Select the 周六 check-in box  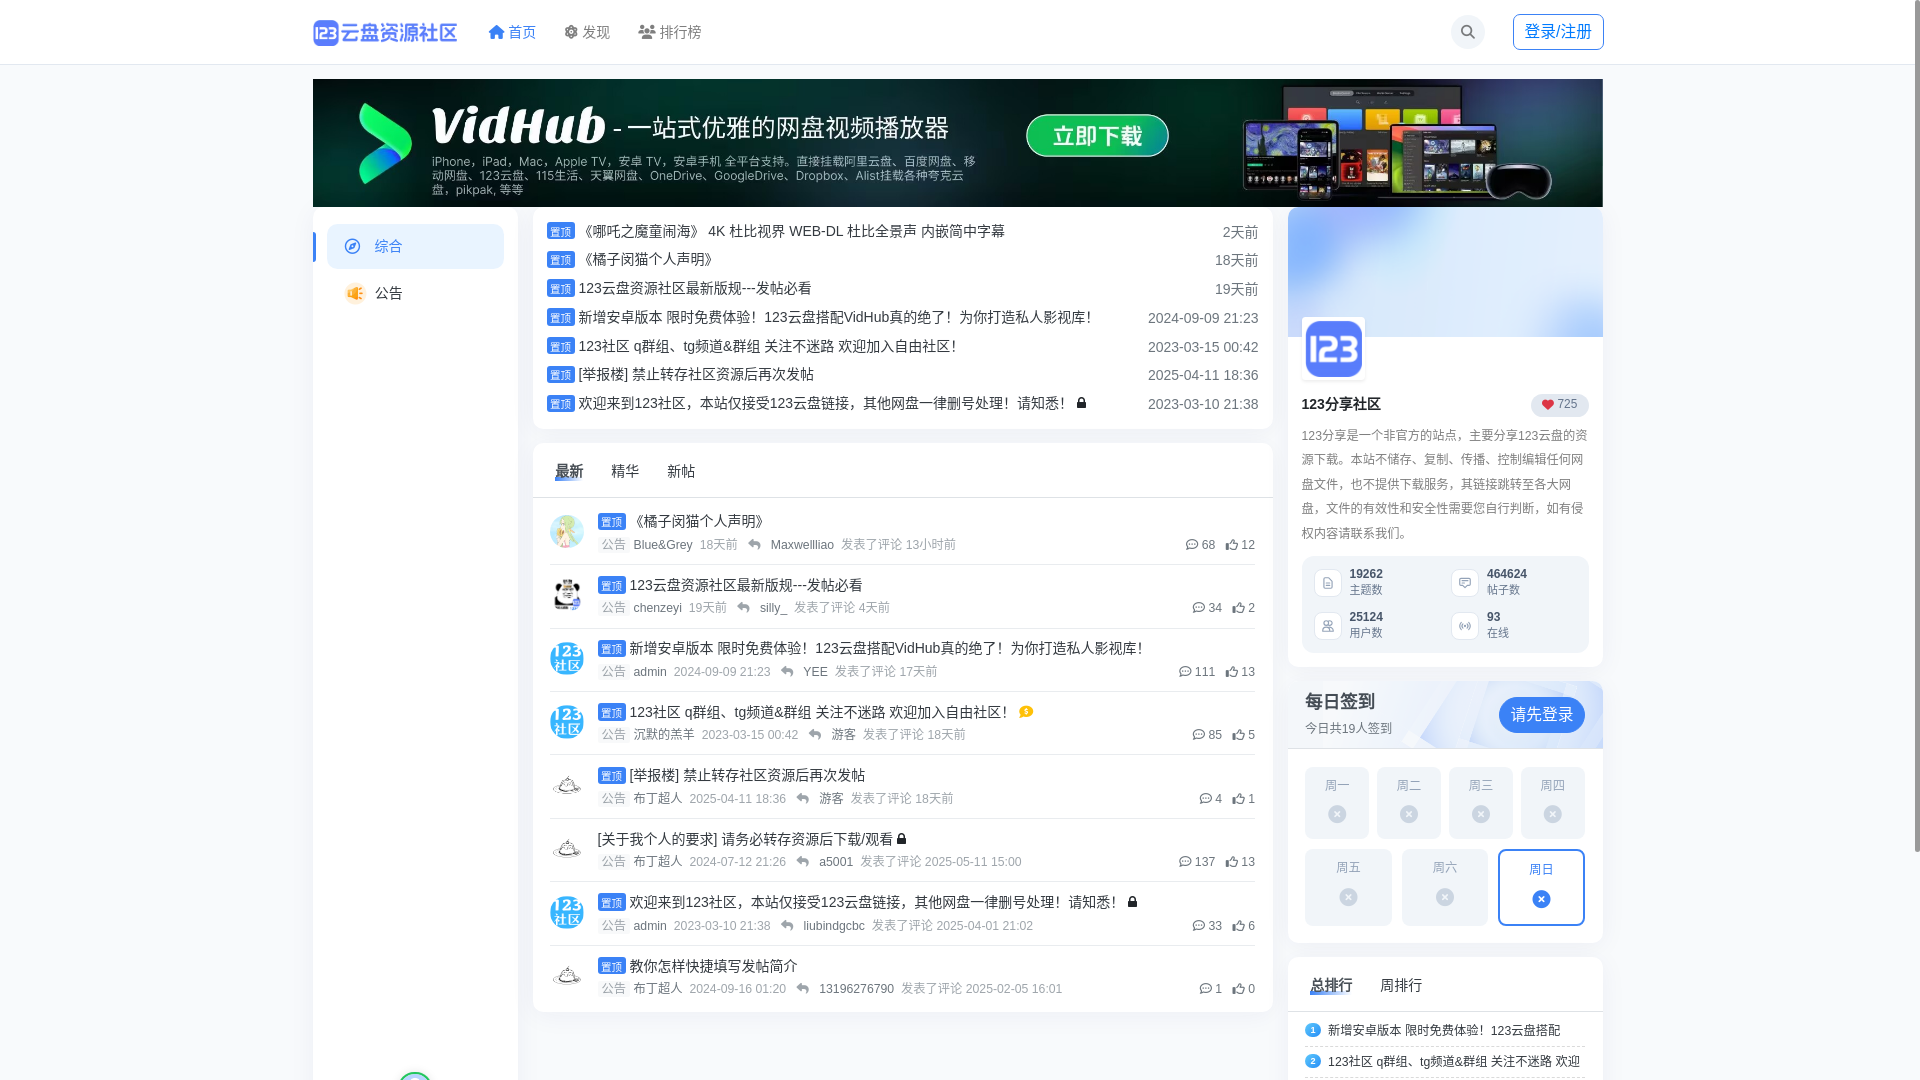click(x=1445, y=887)
